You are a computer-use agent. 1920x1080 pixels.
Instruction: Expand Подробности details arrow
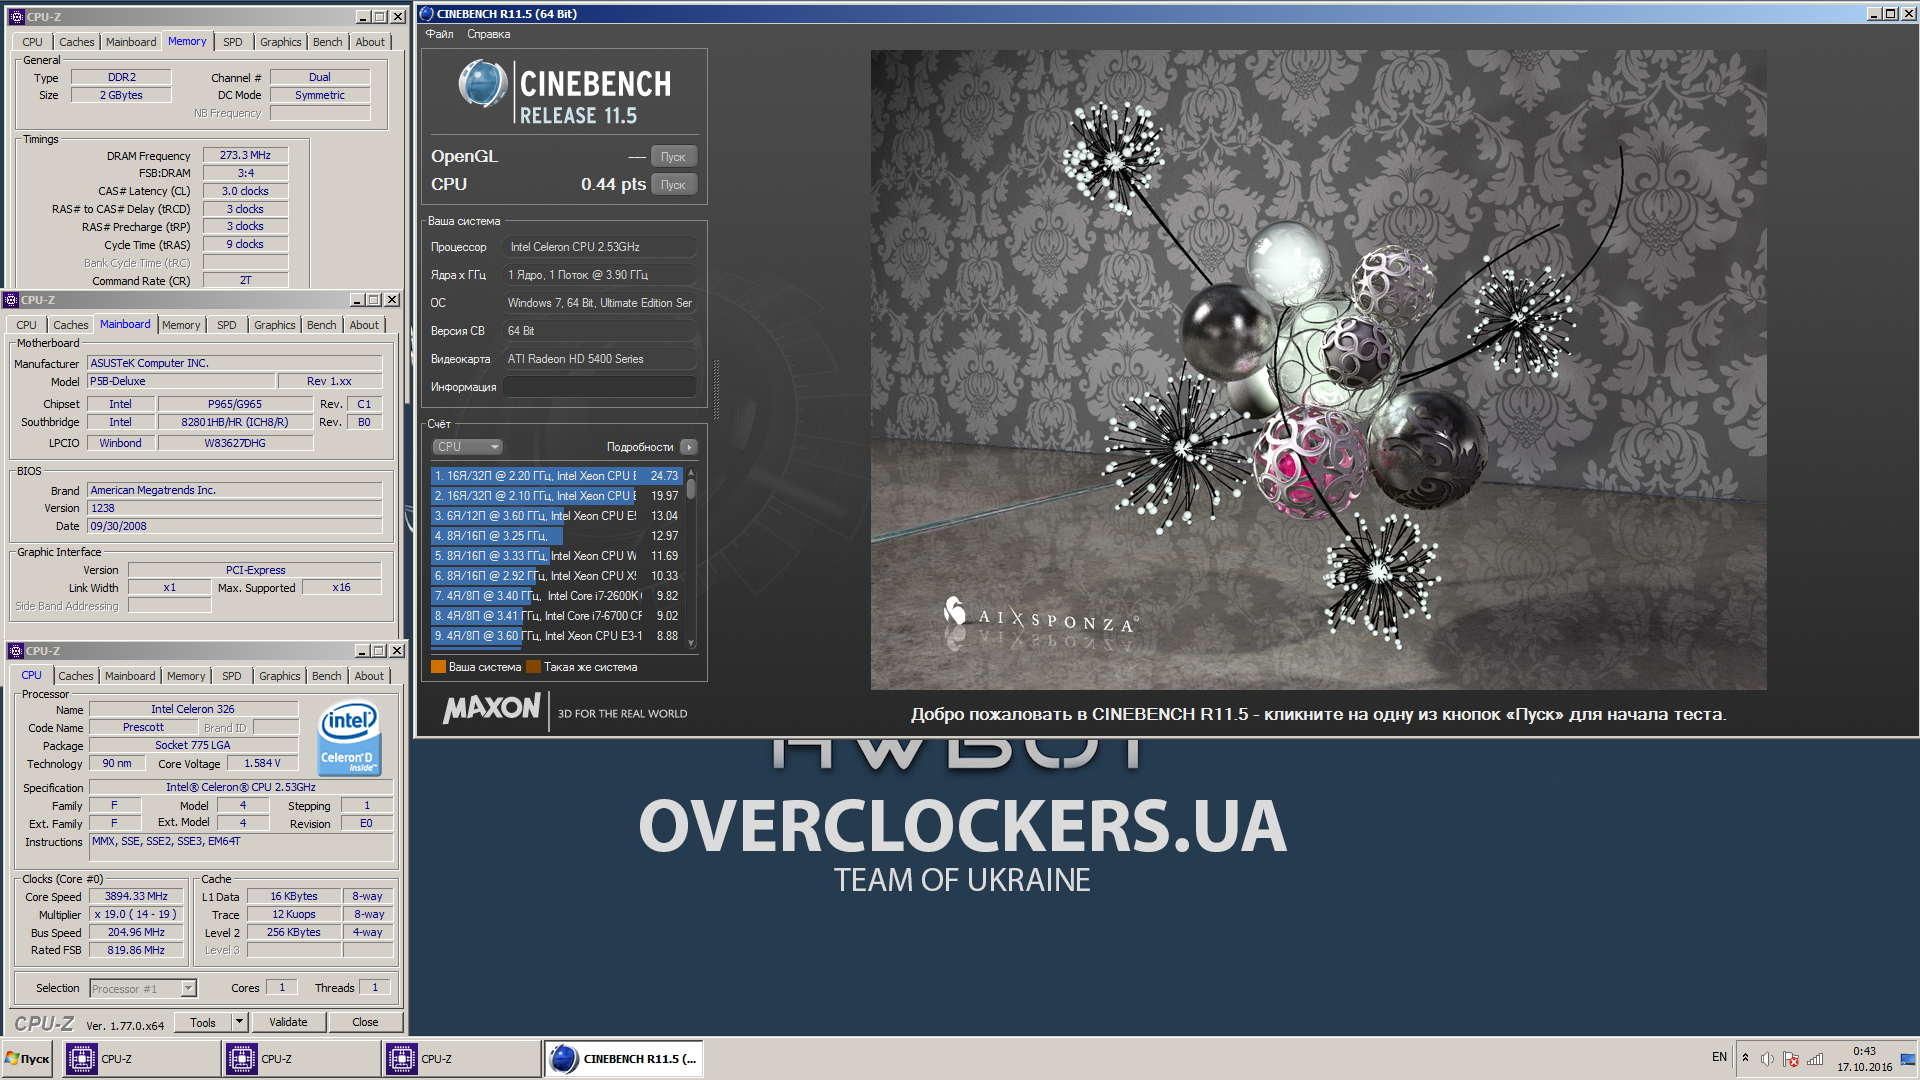(x=689, y=447)
